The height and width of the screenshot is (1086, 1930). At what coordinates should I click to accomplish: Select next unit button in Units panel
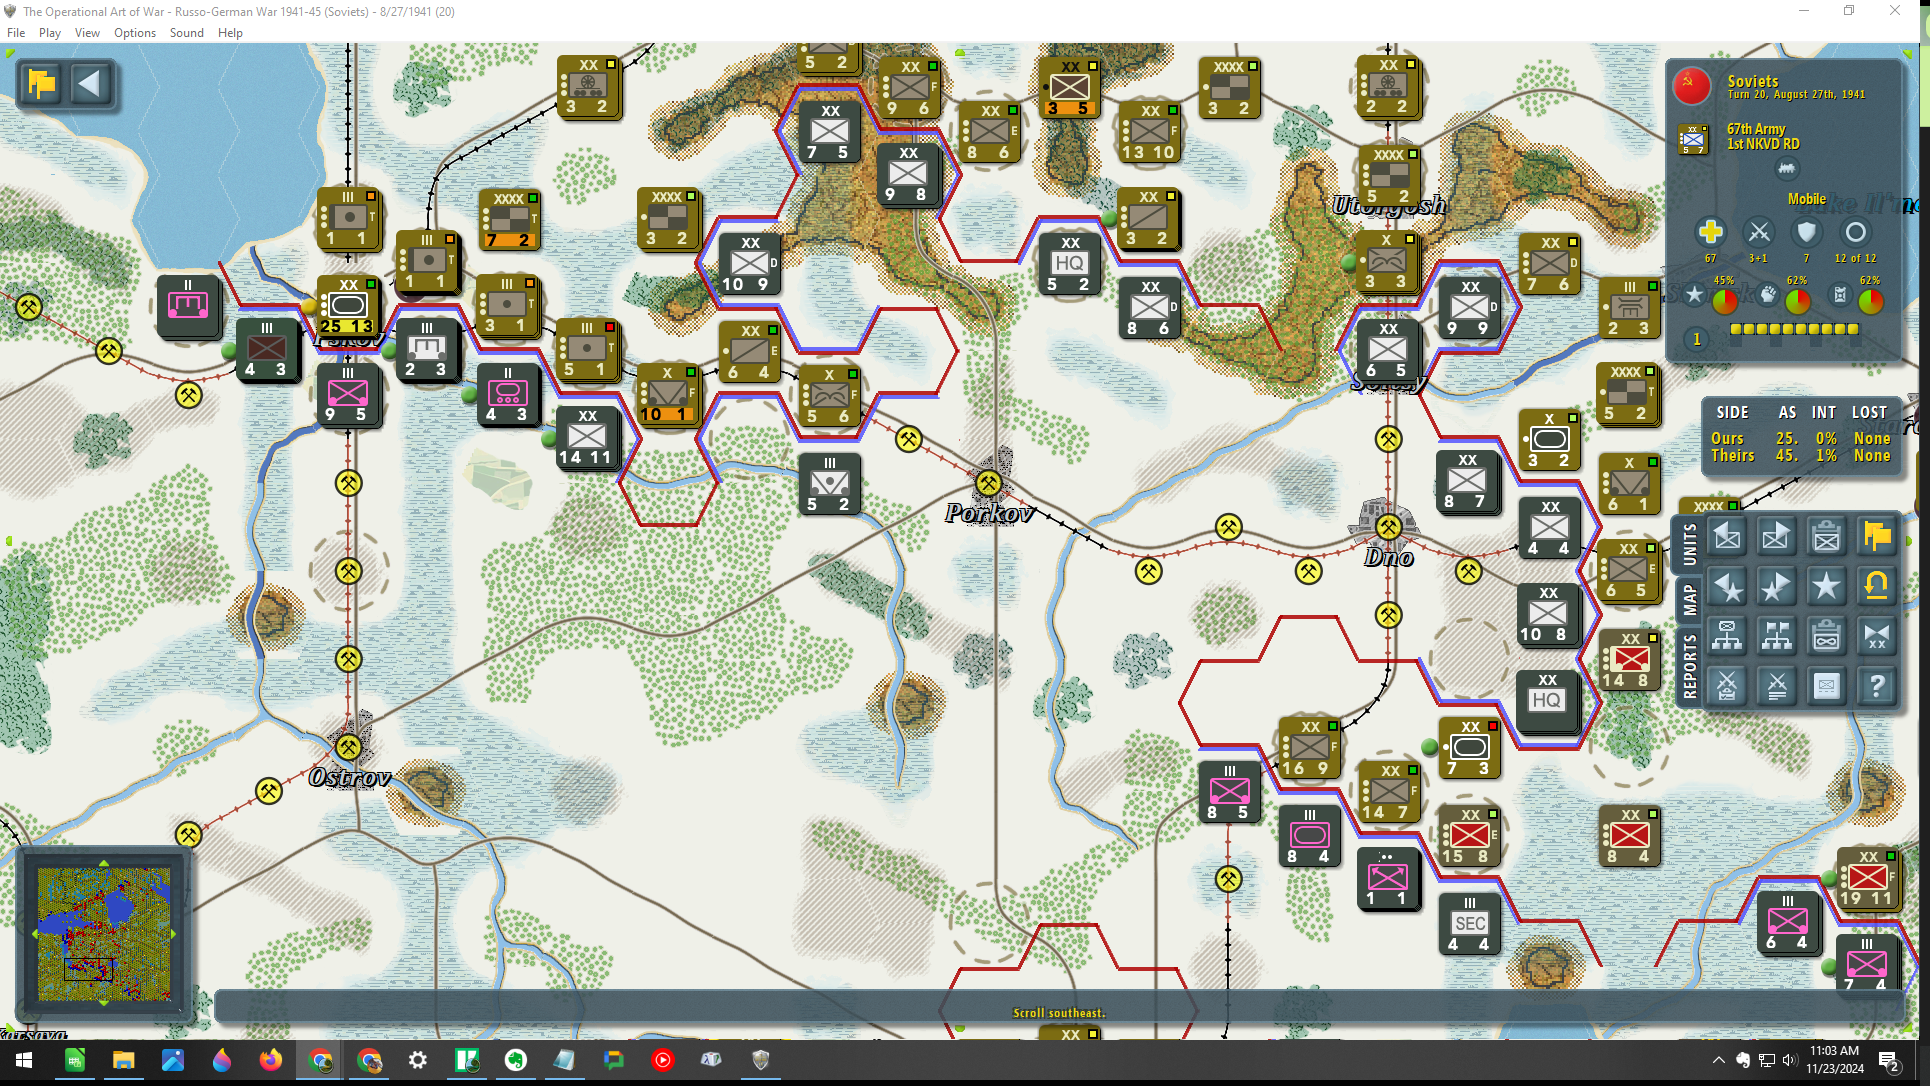[1777, 537]
